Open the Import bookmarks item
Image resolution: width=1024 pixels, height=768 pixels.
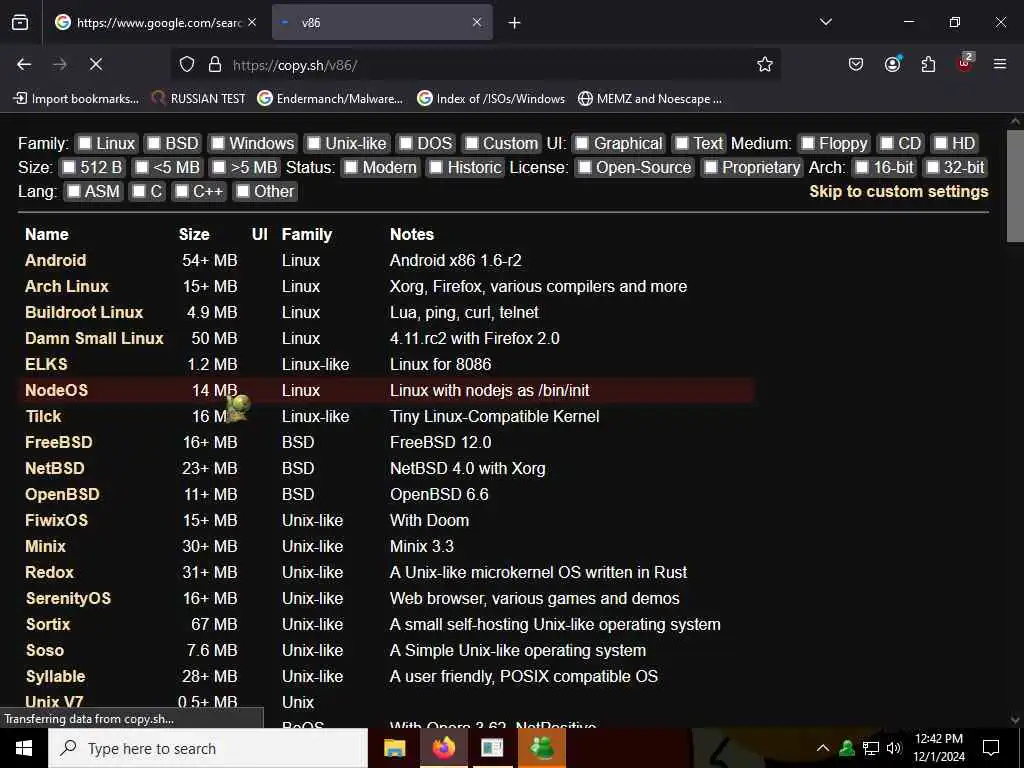click(76, 99)
